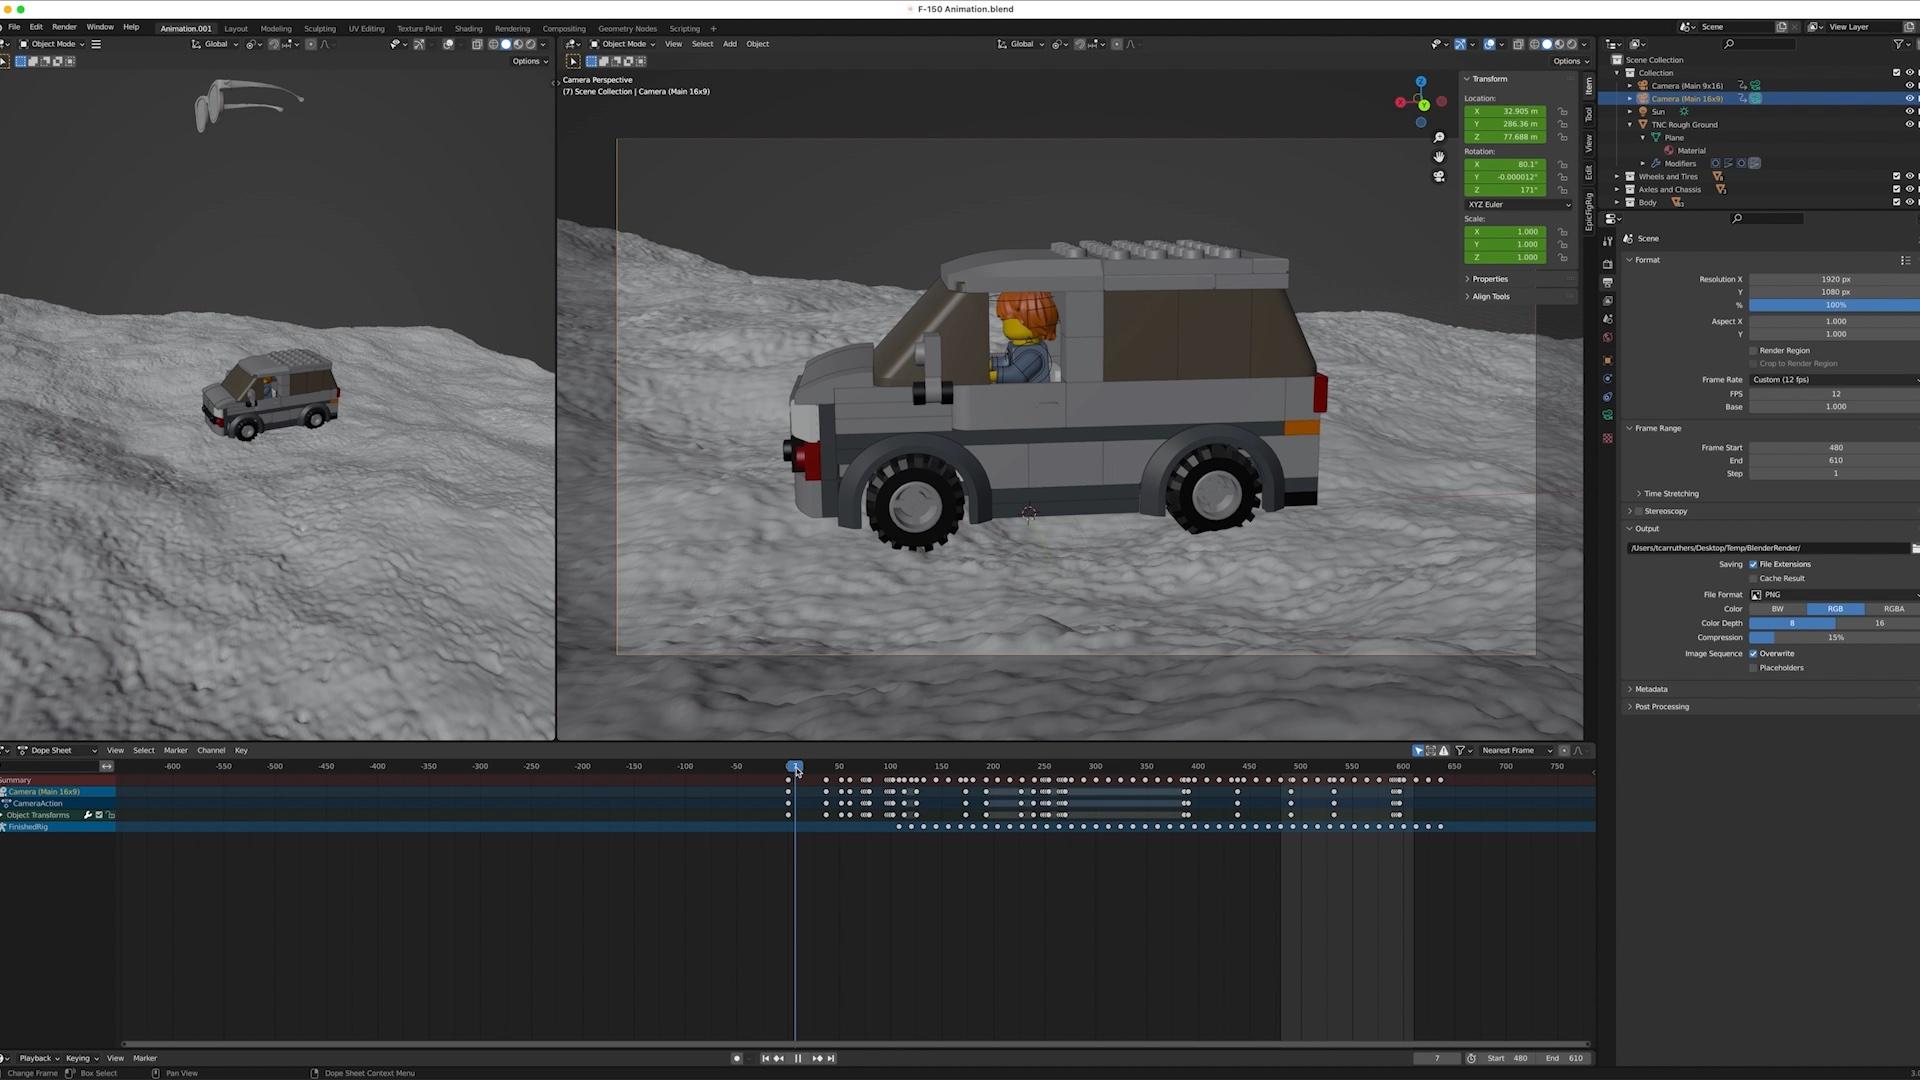Enable the Render Region checkbox
Screen dimensions: 1920x1080
pos(1753,351)
